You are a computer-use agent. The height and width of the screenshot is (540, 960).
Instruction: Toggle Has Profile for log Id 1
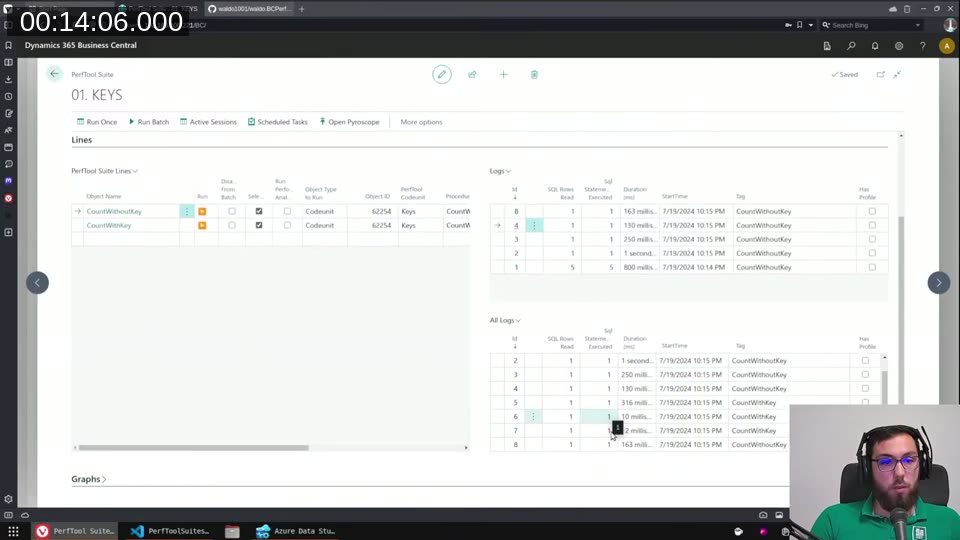tap(872, 267)
